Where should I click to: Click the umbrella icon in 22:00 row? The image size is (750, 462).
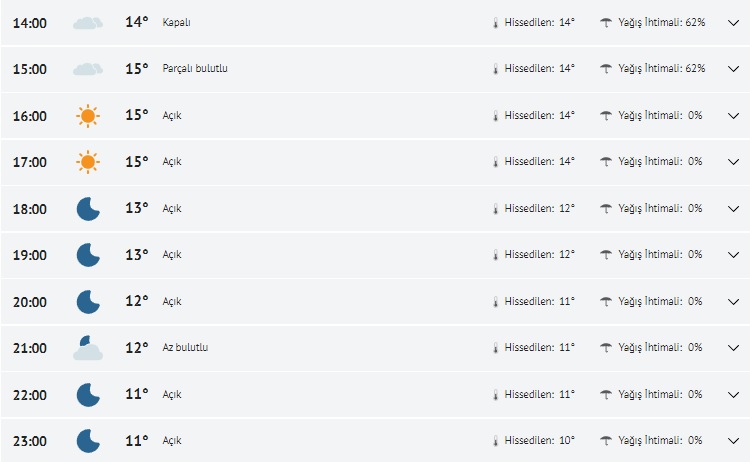(606, 395)
